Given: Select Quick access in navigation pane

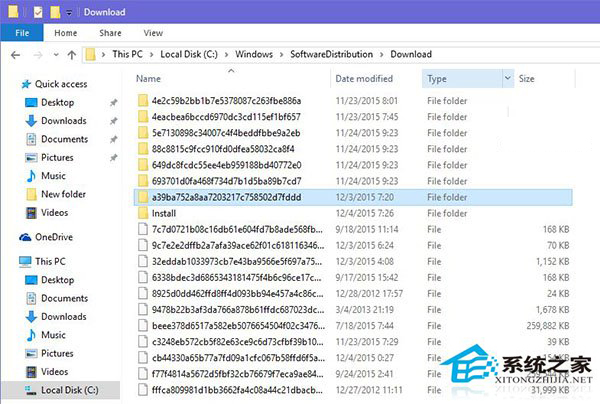Looking at the screenshot, I should tap(61, 84).
